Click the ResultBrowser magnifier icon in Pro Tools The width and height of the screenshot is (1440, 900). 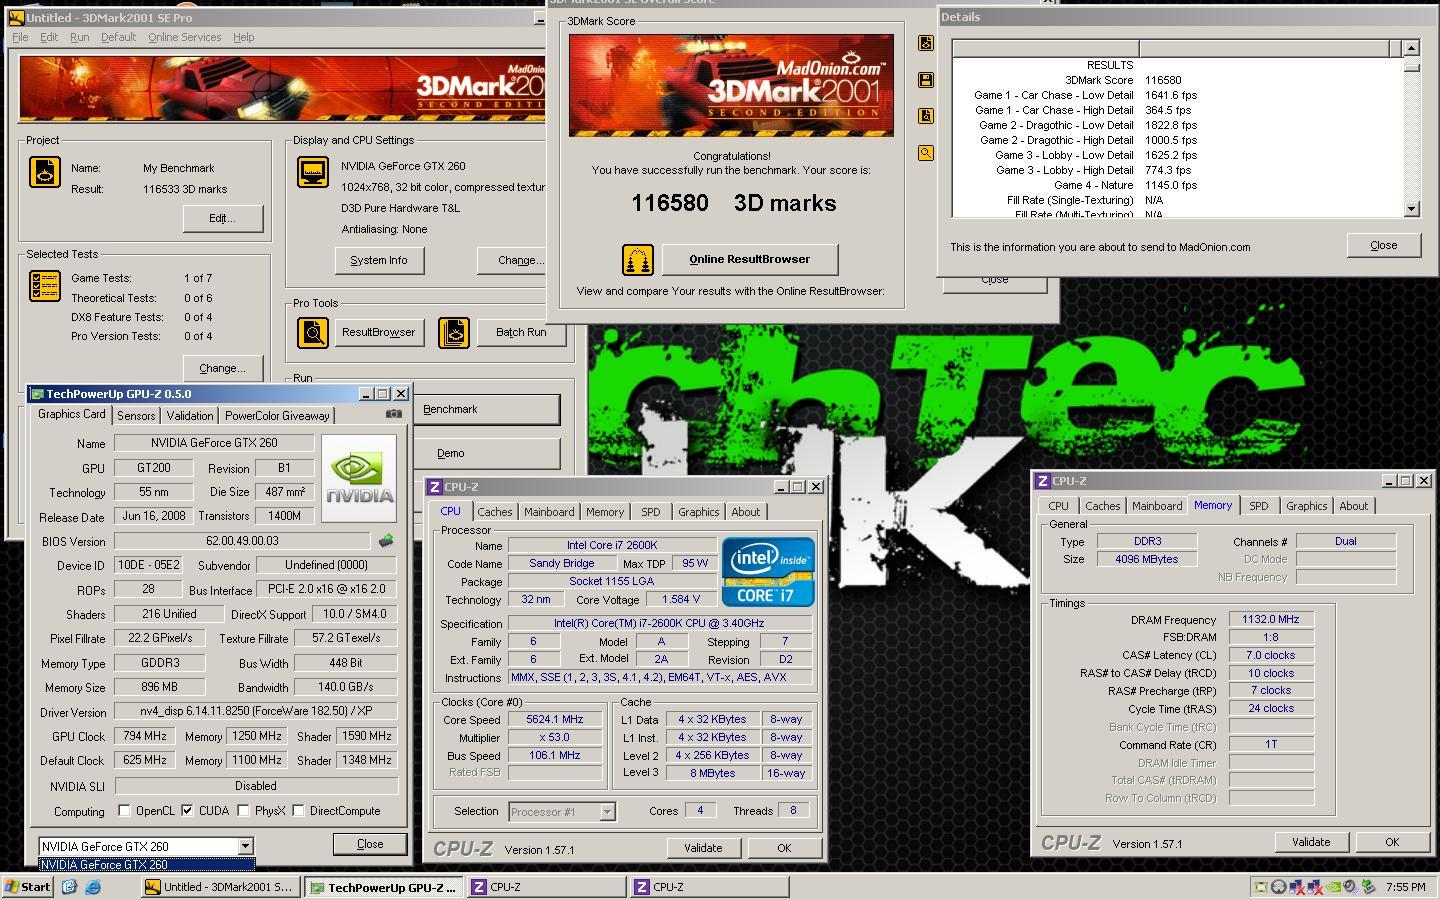[313, 332]
